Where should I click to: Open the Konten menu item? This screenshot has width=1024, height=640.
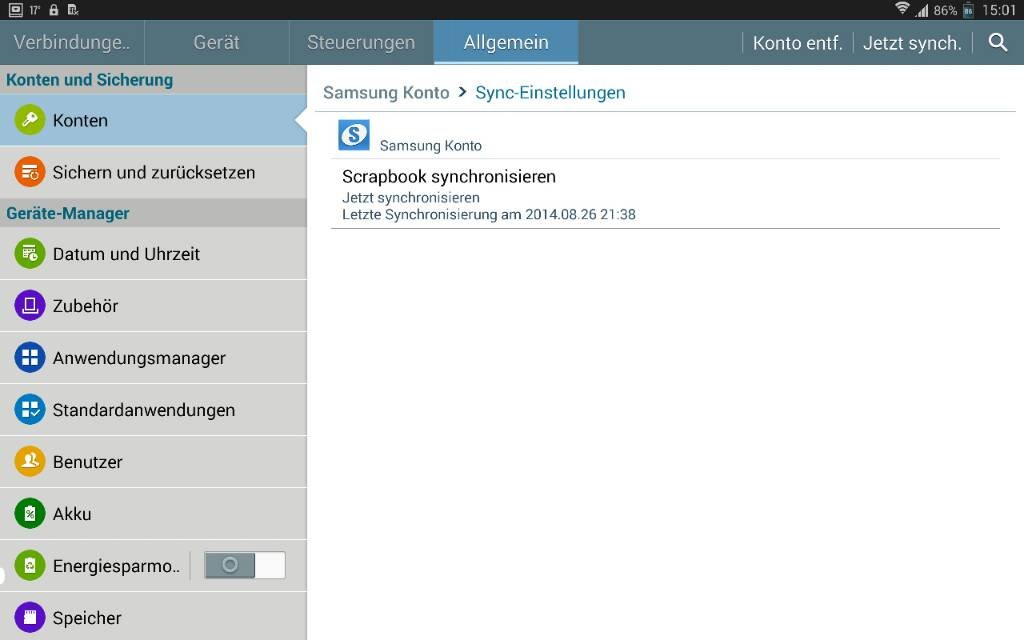click(153, 120)
